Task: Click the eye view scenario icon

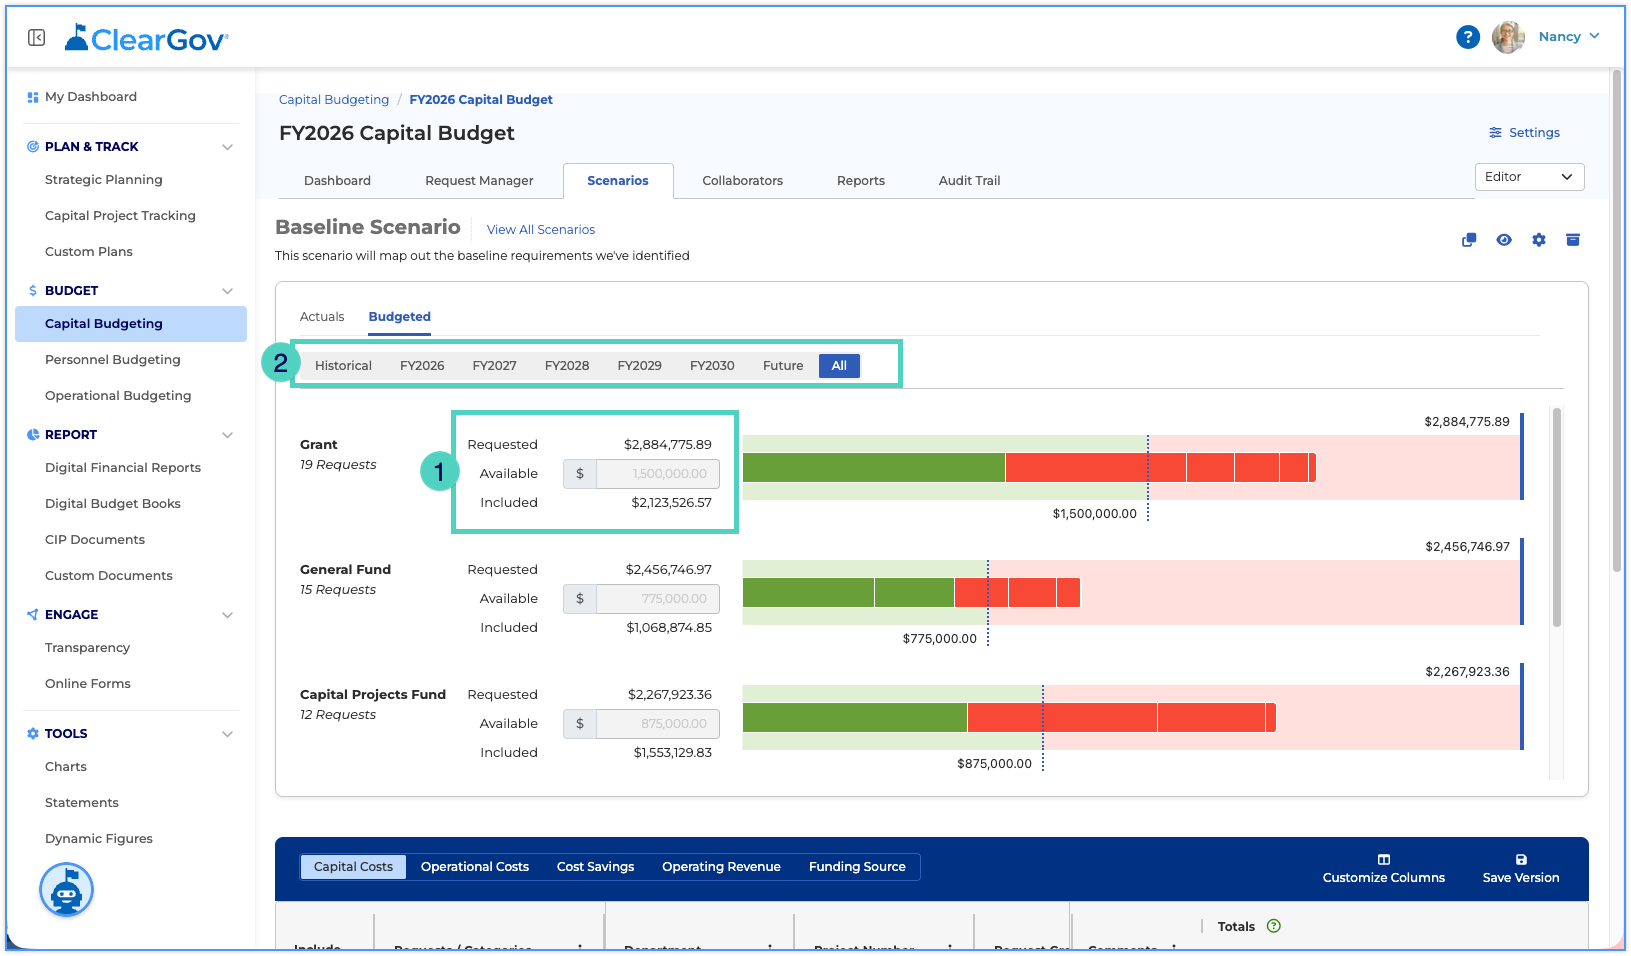Action: pos(1504,240)
